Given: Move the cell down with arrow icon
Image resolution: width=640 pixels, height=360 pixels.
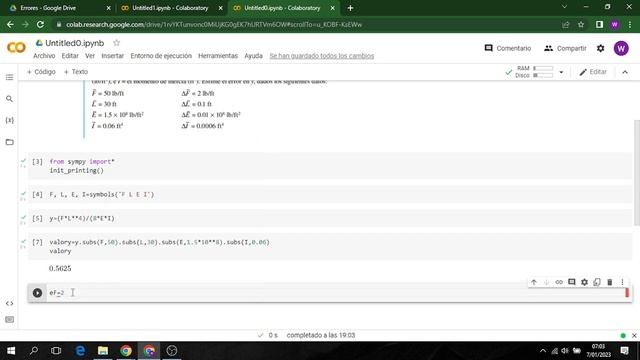Looking at the screenshot, I should pos(546,282).
